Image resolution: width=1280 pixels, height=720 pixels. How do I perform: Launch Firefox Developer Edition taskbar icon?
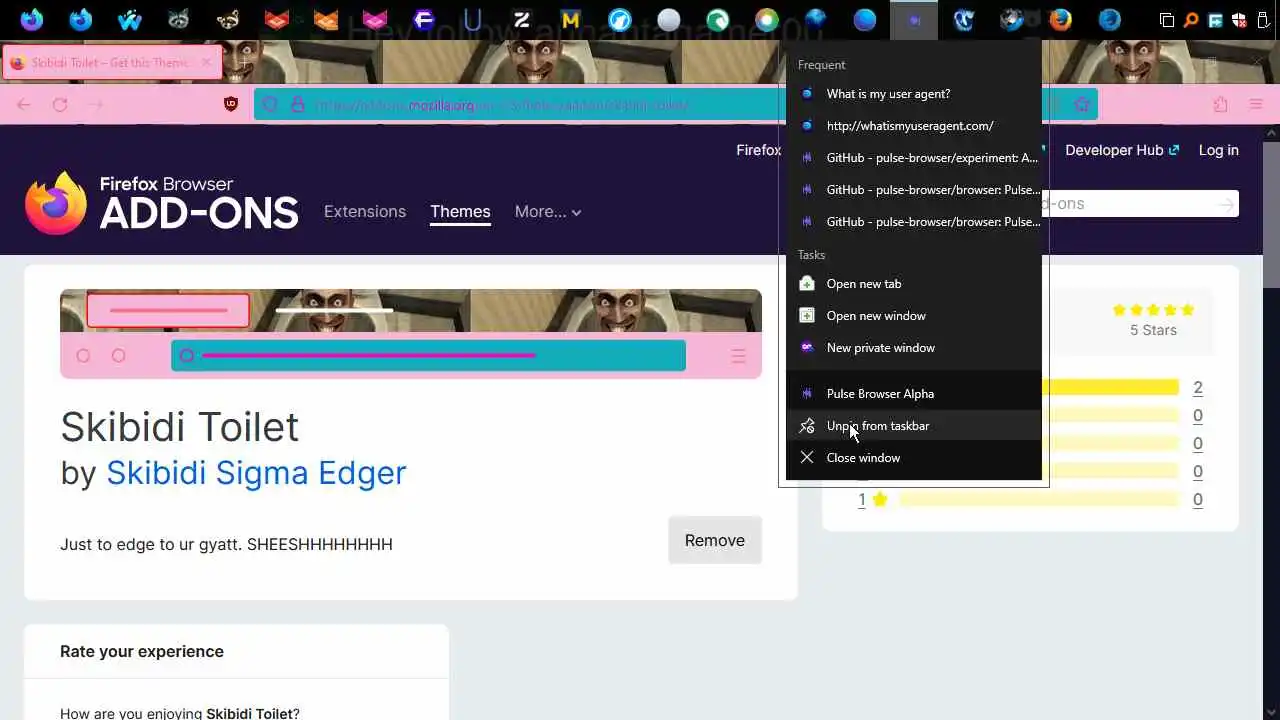click(x=80, y=19)
